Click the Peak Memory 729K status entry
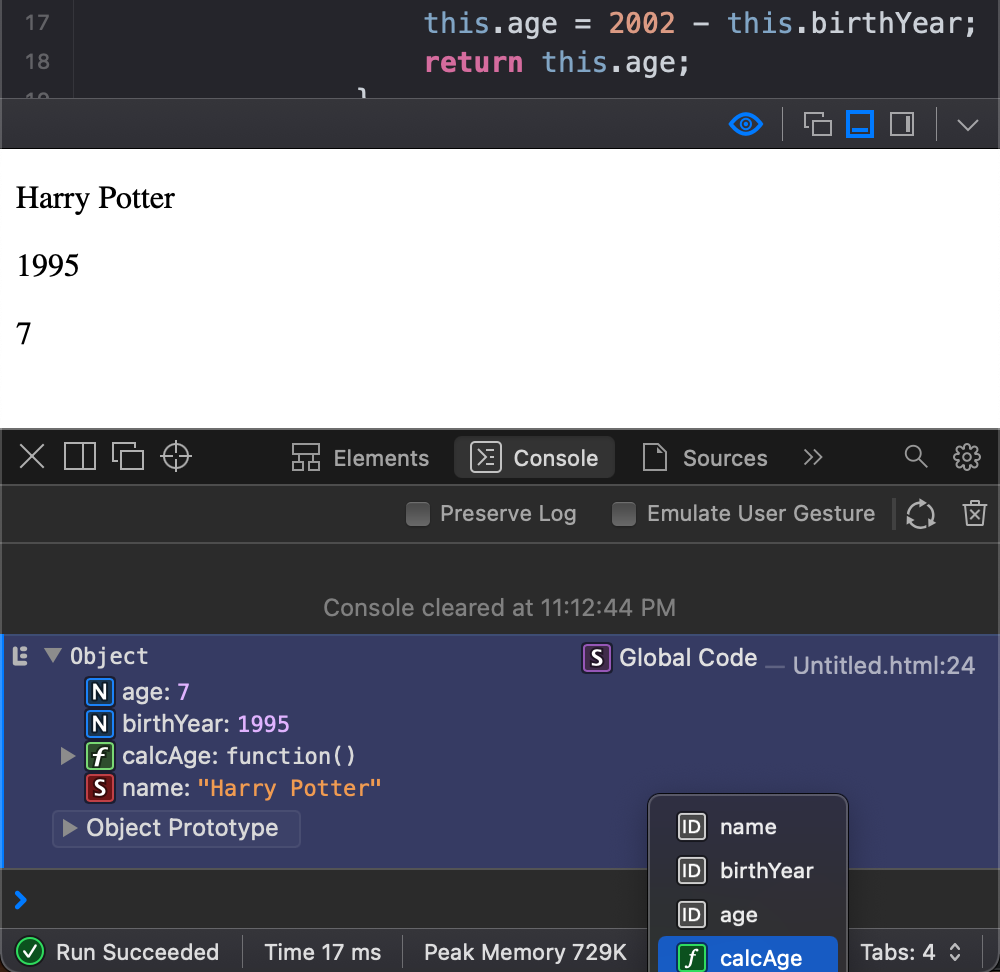1000x972 pixels. pos(526,952)
